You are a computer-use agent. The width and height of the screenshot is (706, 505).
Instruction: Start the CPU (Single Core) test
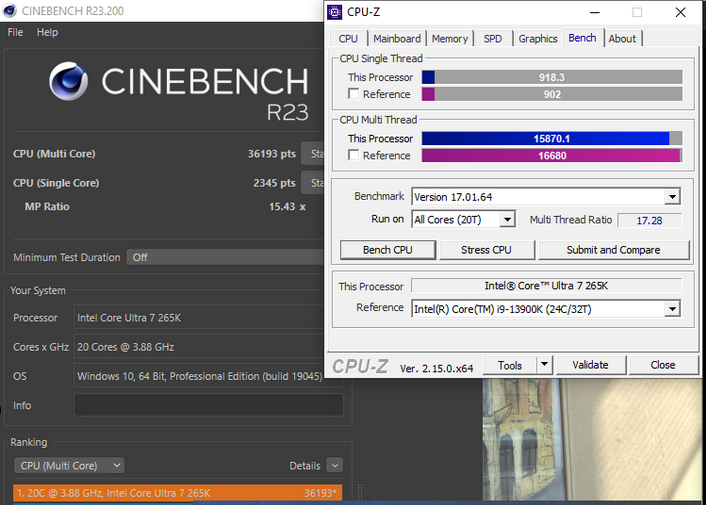(x=312, y=183)
